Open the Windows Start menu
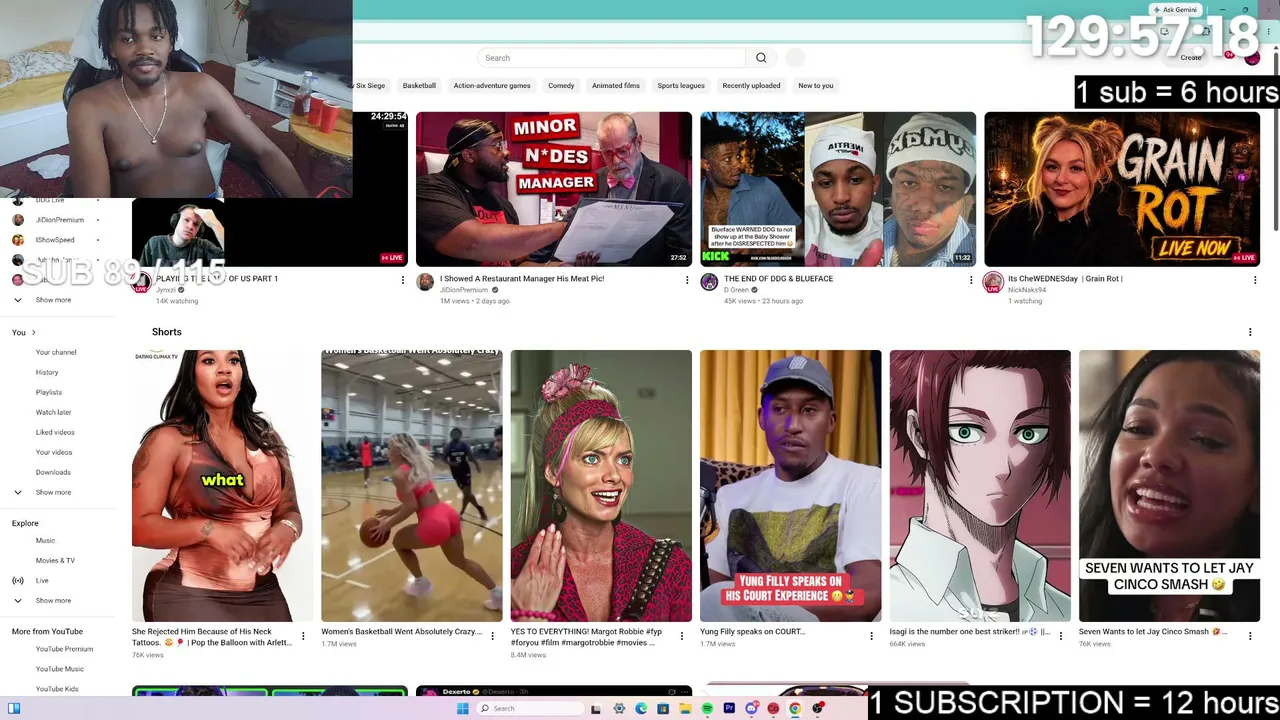 (x=462, y=709)
